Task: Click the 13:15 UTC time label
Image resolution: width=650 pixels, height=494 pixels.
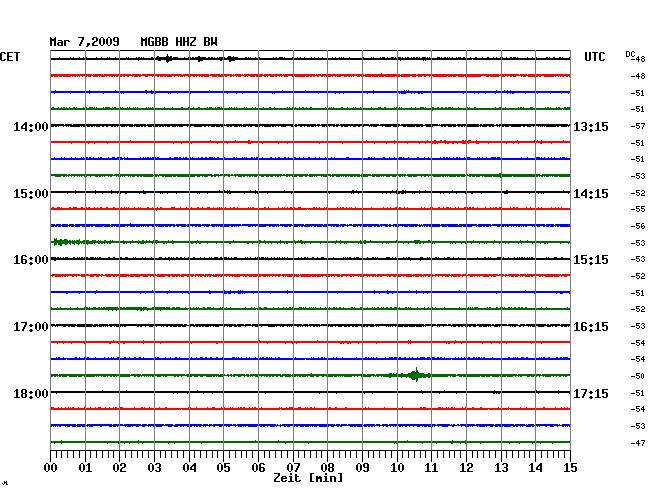Action: click(591, 126)
